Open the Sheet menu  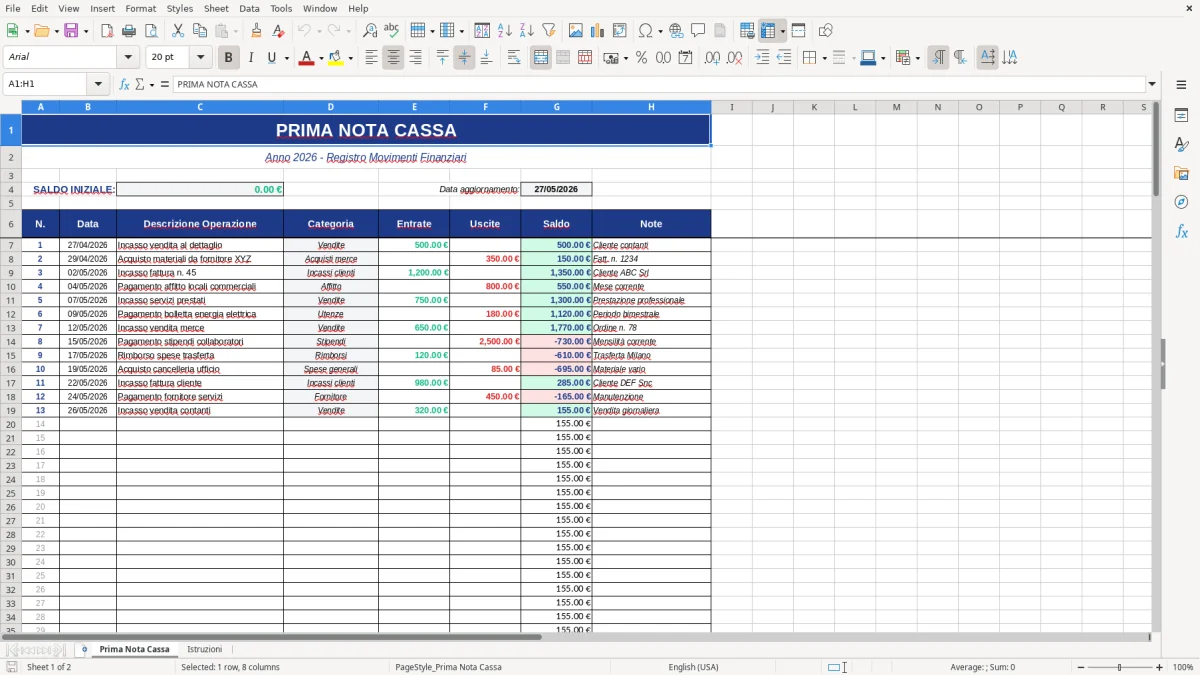tap(216, 8)
